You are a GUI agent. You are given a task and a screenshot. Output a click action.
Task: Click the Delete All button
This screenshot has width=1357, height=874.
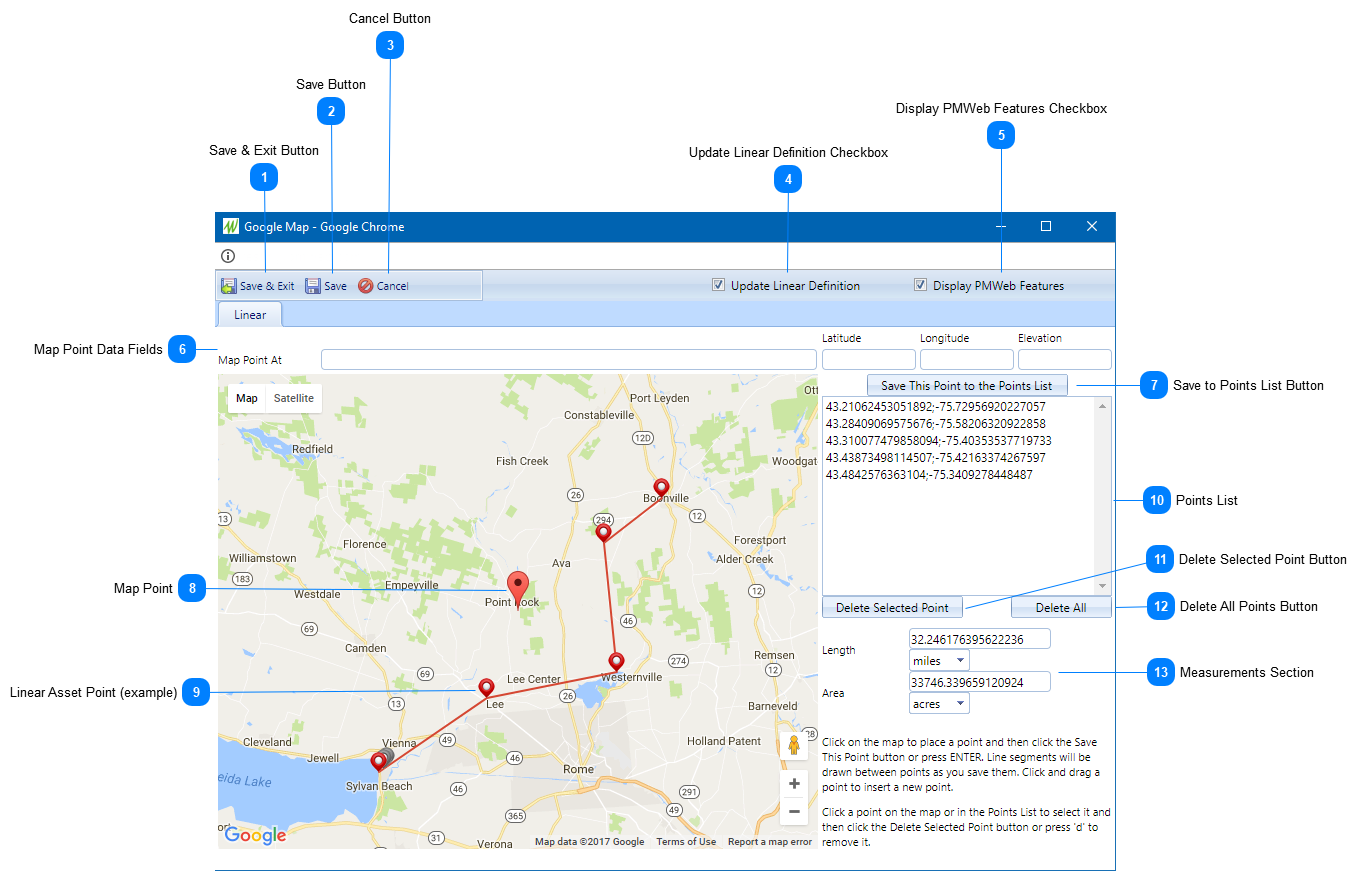pyautogui.click(x=1061, y=607)
